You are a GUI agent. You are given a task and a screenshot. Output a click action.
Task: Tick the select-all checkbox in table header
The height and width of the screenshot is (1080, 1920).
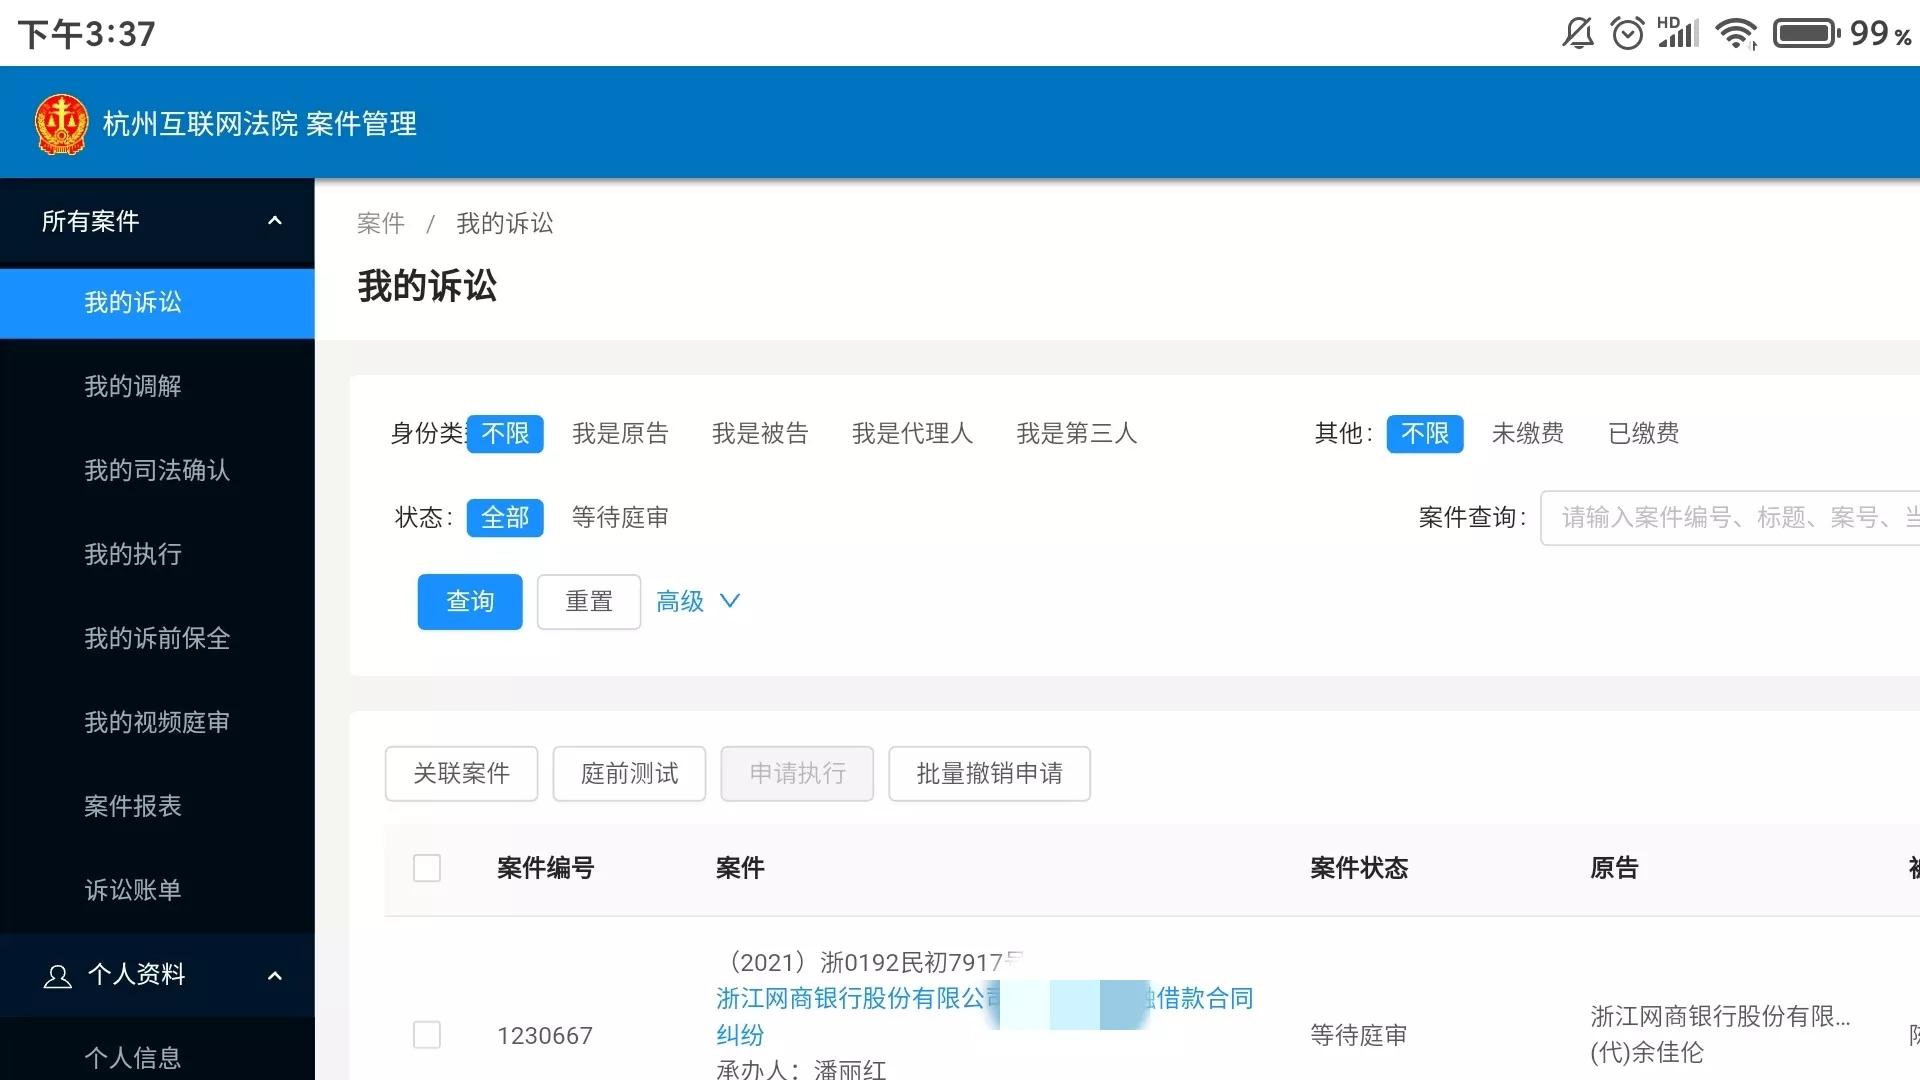point(427,868)
